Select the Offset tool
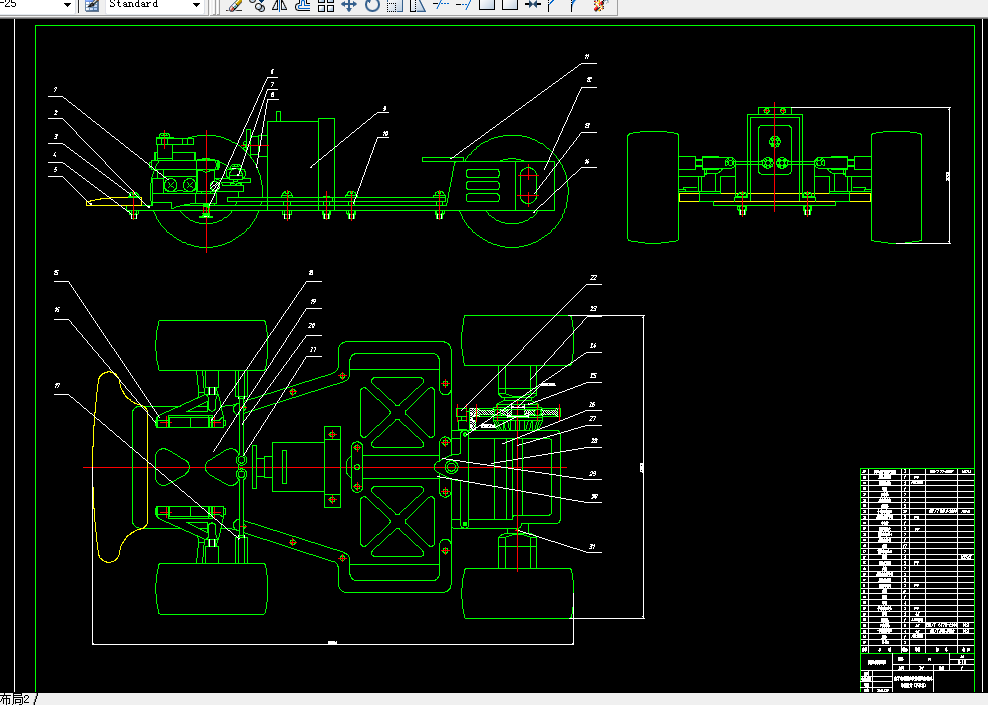 click(x=302, y=6)
